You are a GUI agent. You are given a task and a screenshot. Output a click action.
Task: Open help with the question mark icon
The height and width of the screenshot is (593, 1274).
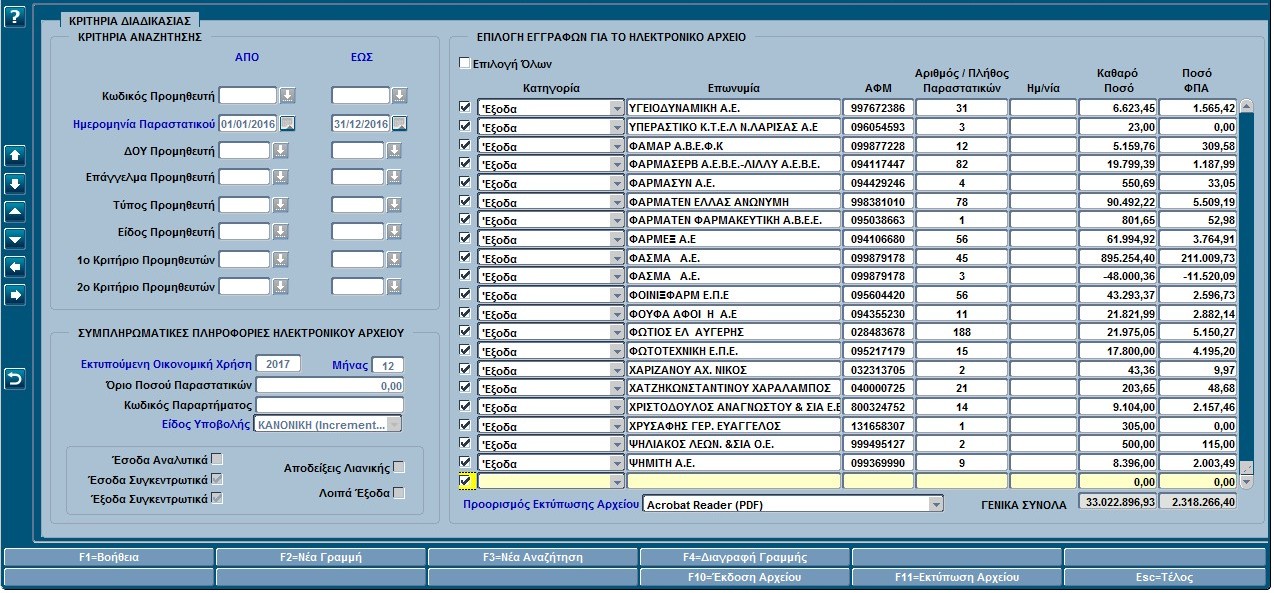(x=14, y=18)
